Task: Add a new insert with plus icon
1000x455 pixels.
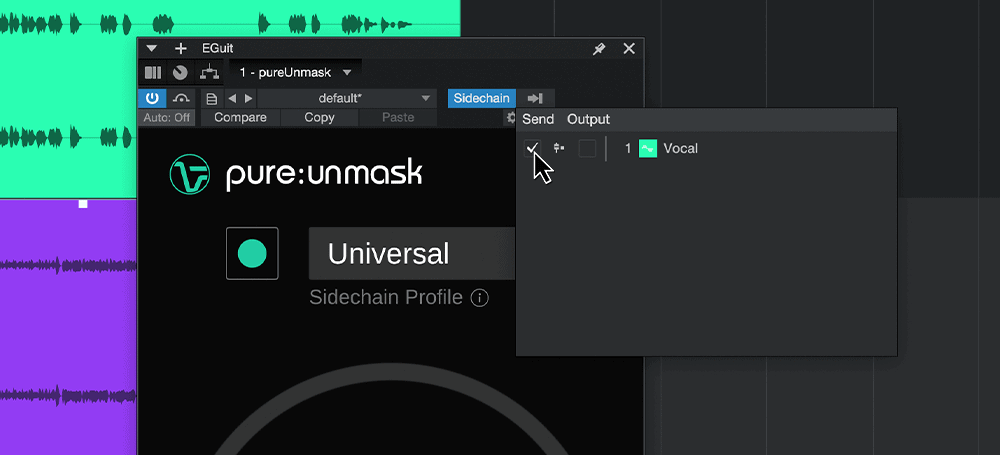Action: 180,48
